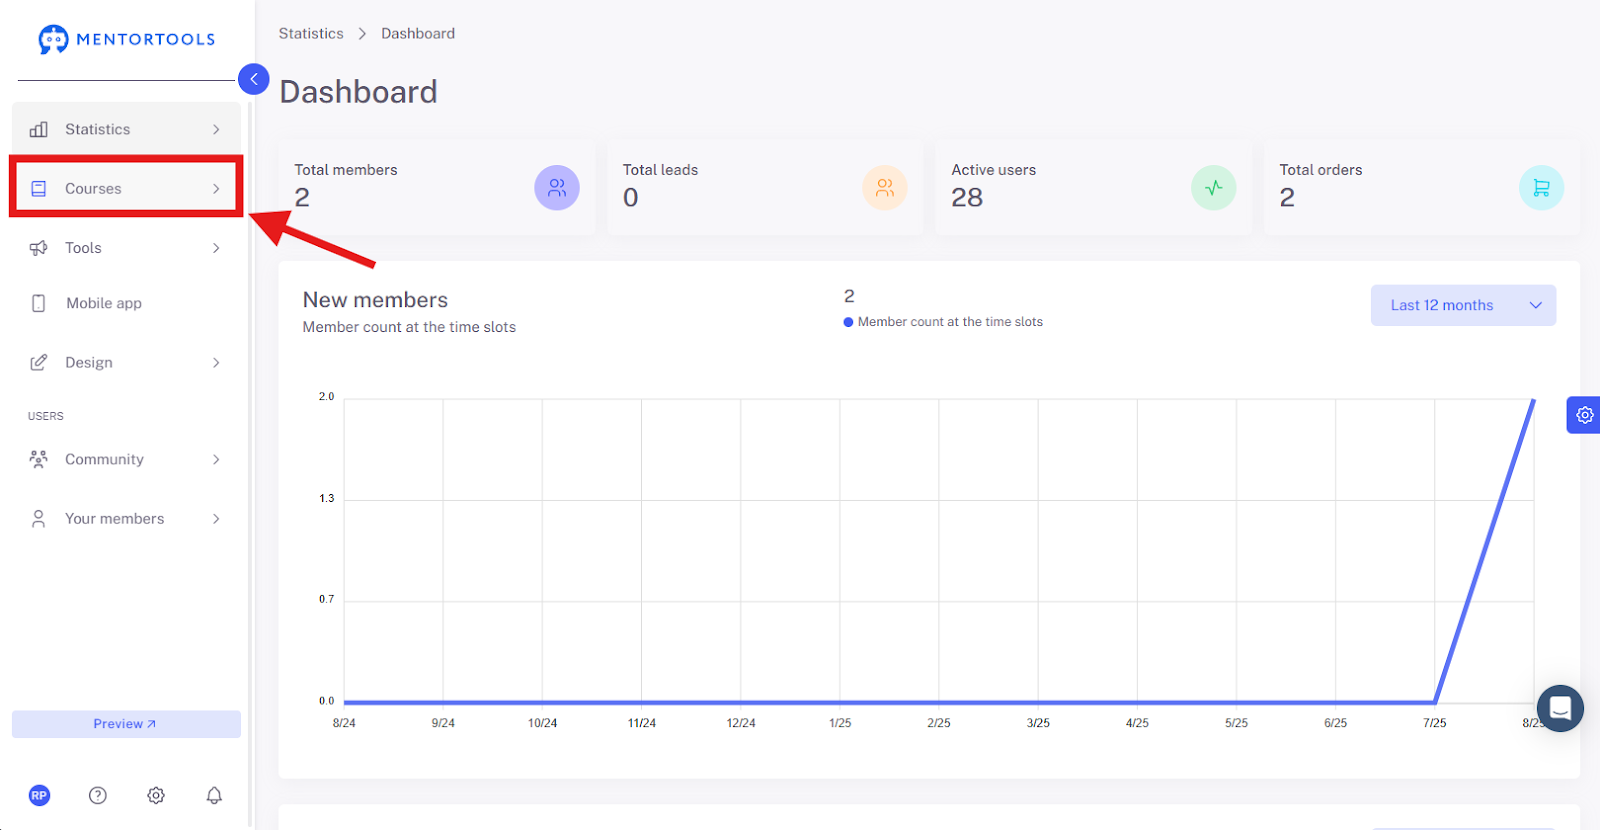Toggle Member count legend series
Viewport: 1600px width, 830px height.
click(x=943, y=322)
